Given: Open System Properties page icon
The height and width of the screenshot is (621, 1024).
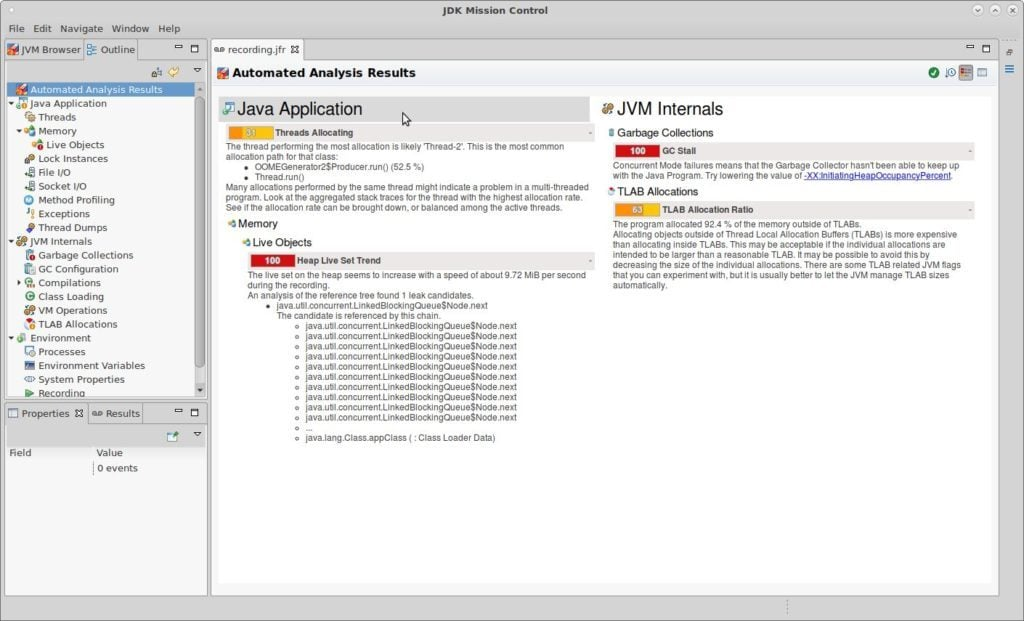Looking at the screenshot, I should (29, 379).
